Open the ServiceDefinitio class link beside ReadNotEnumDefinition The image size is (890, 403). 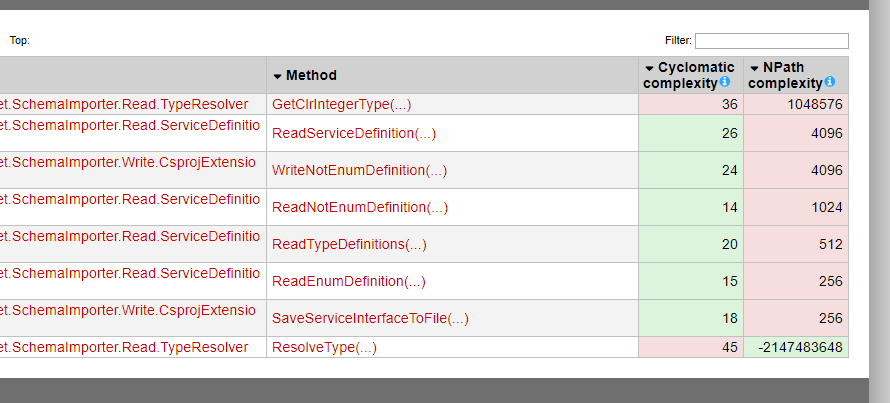click(x=130, y=200)
